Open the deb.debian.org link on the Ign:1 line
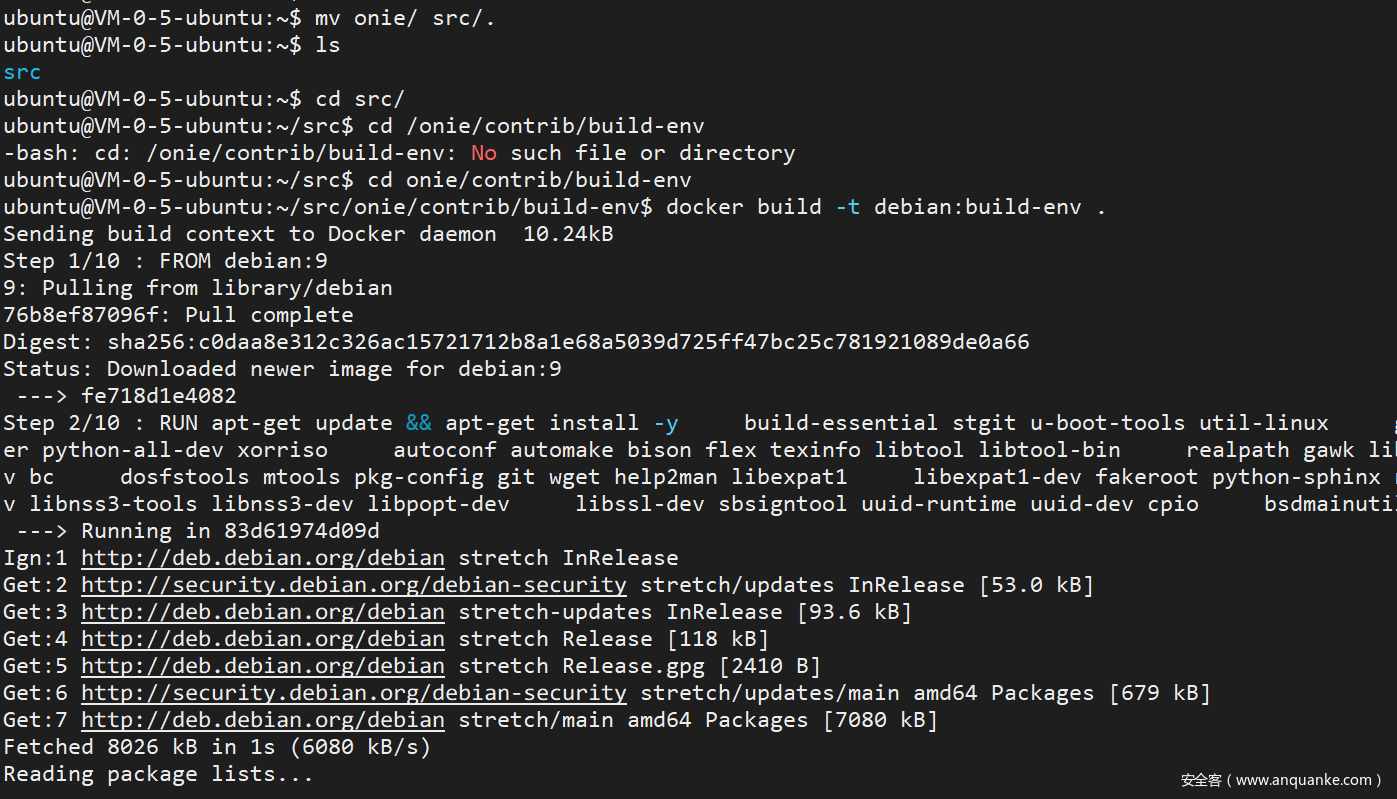Image resolution: width=1397 pixels, height=799 pixels. (x=262, y=558)
